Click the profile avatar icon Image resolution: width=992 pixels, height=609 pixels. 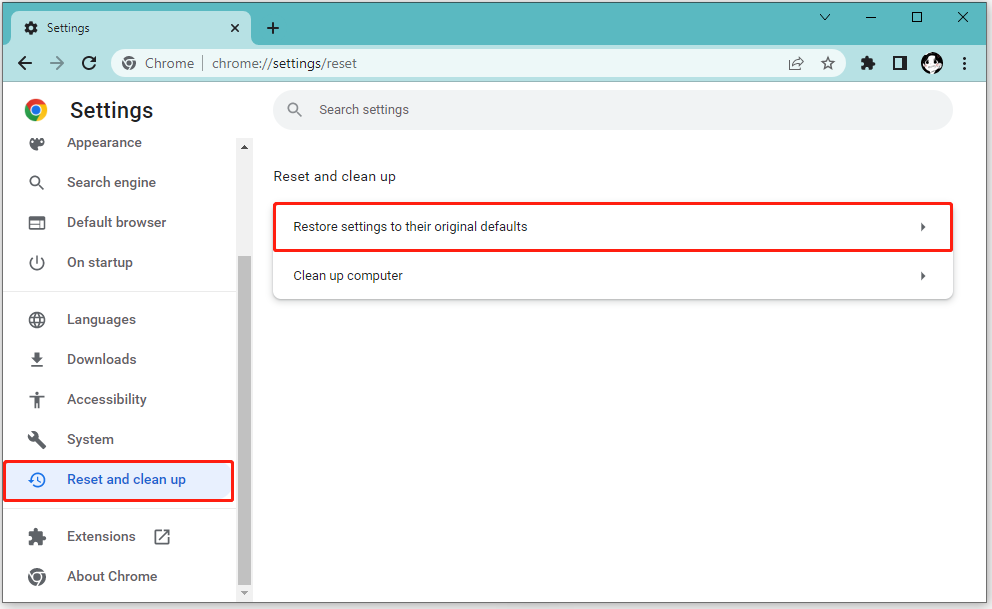coord(931,63)
